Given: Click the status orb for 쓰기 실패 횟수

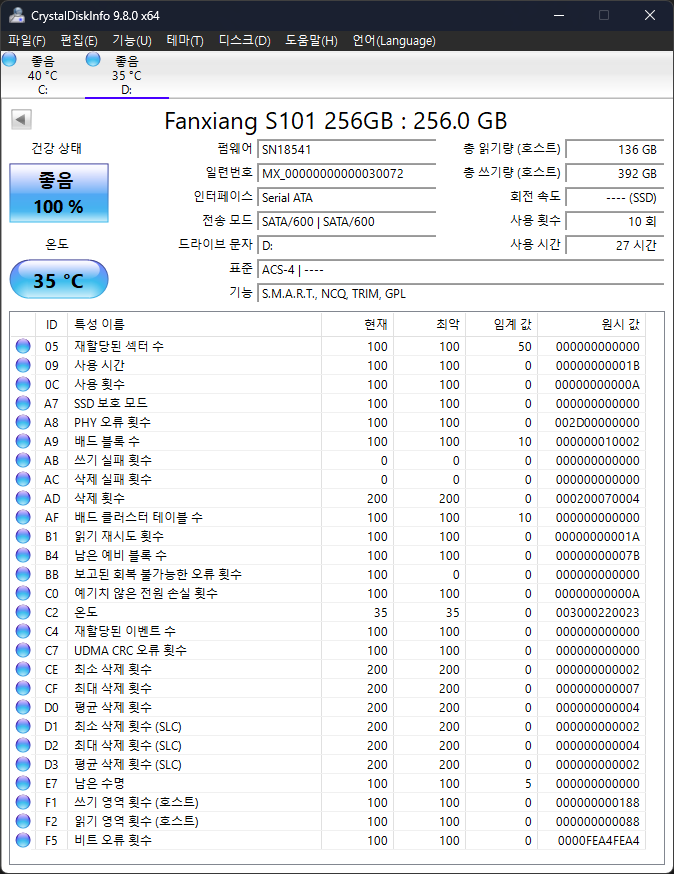Looking at the screenshot, I should coord(23,460).
